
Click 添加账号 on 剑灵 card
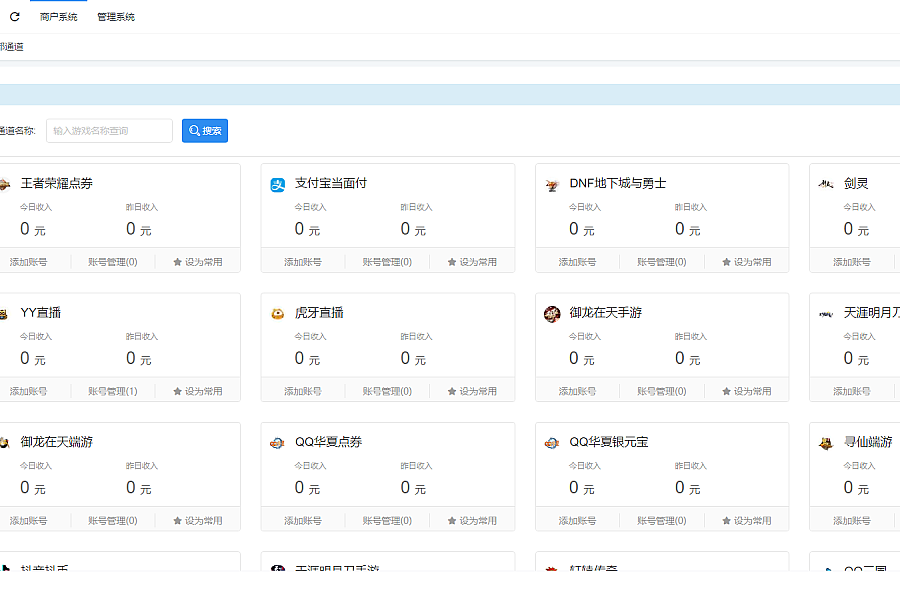point(851,262)
